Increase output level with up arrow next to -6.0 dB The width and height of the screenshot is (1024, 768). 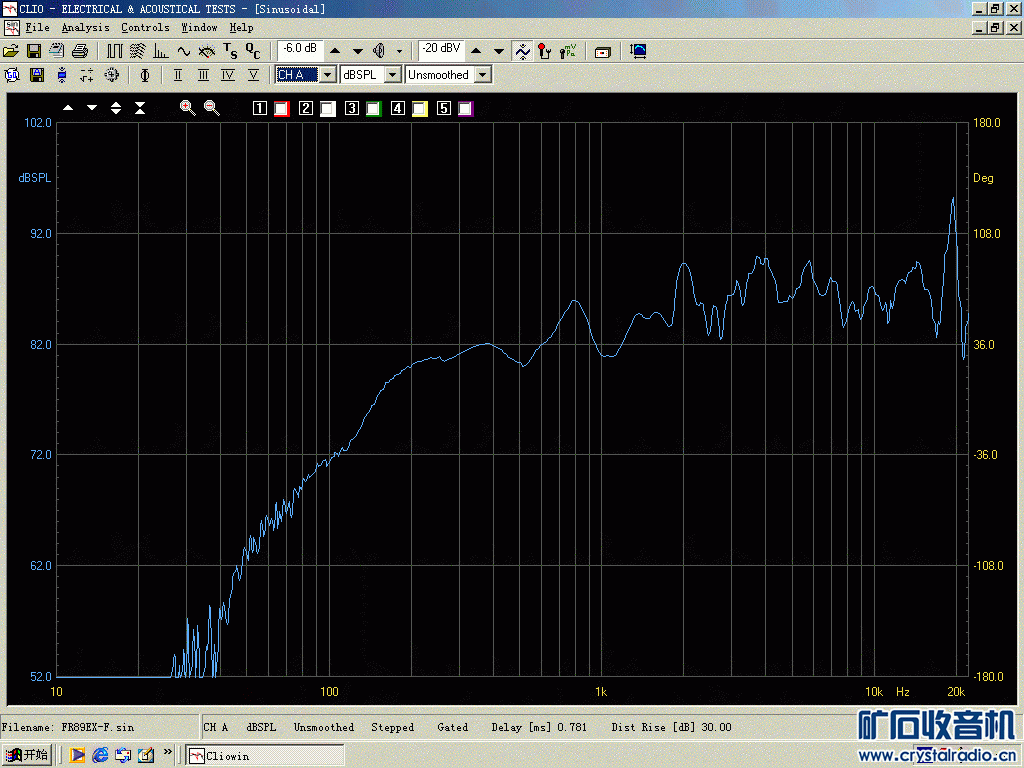tap(335, 51)
